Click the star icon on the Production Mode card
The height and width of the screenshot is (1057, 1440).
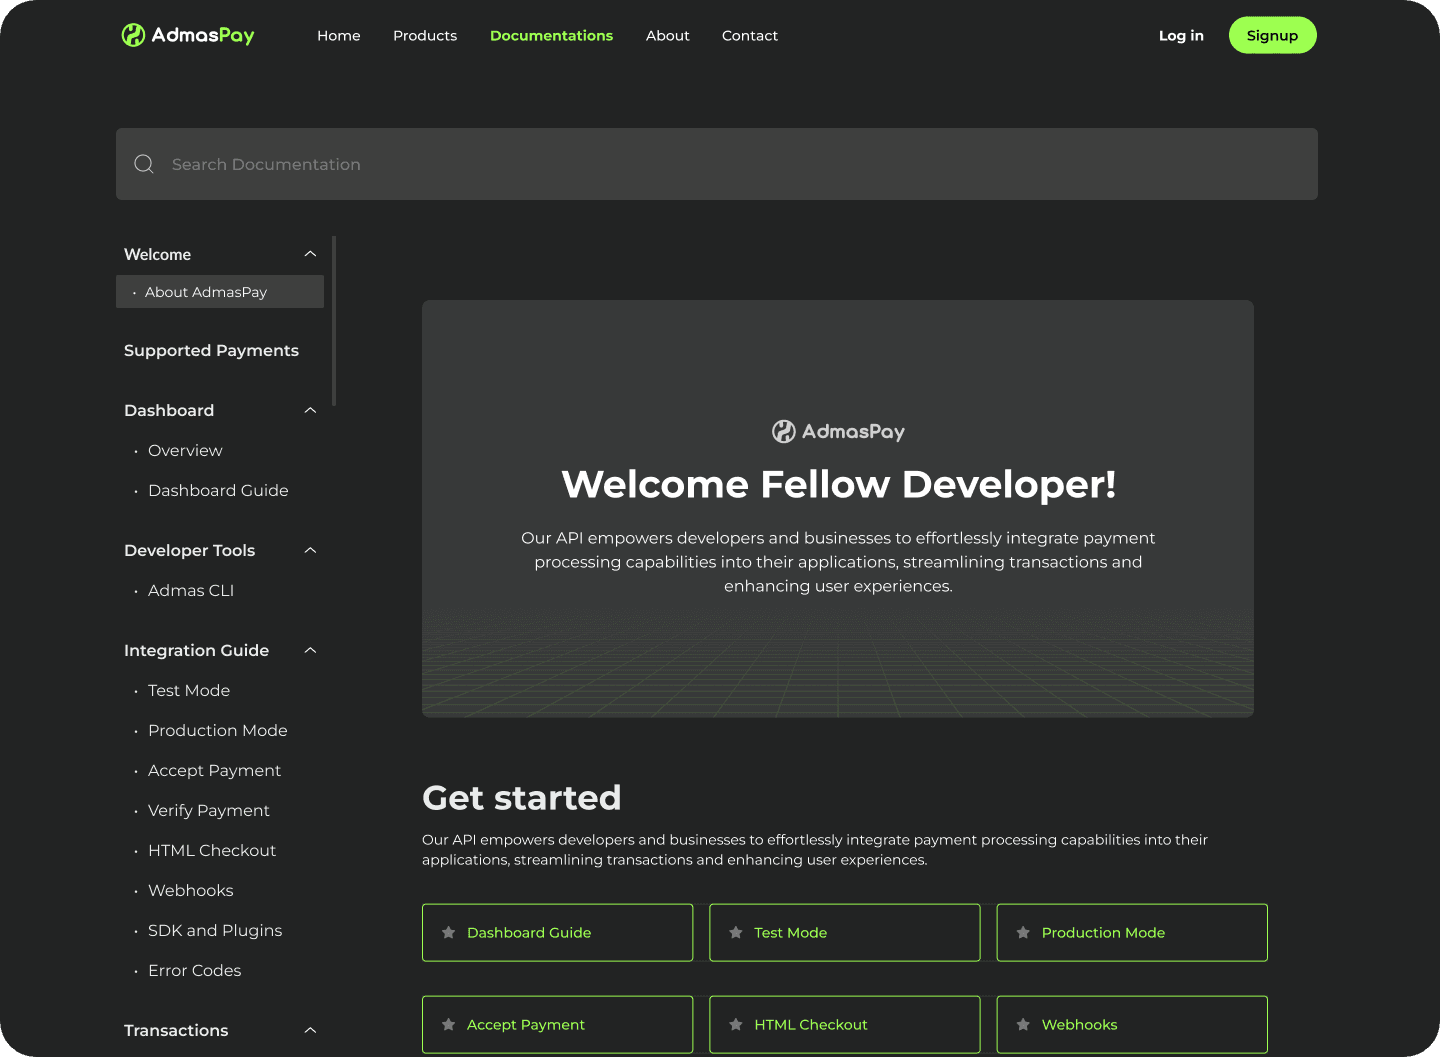1021,932
